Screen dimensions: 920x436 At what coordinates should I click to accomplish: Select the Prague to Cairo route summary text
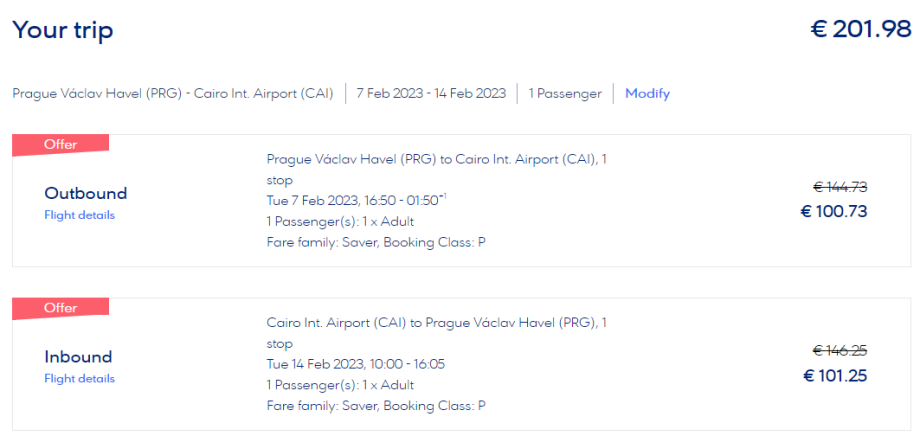click(x=174, y=94)
